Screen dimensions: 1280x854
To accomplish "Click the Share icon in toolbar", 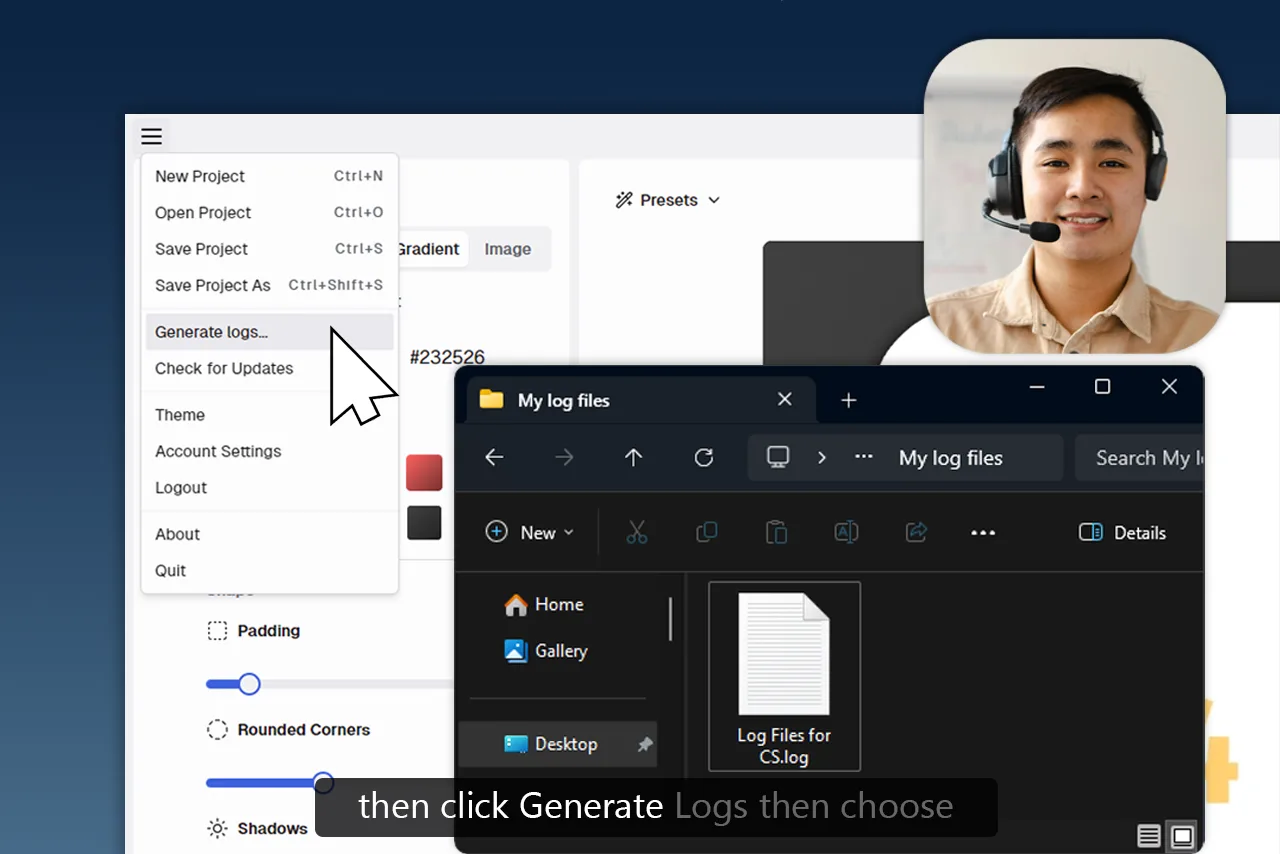I will tap(916, 532).
